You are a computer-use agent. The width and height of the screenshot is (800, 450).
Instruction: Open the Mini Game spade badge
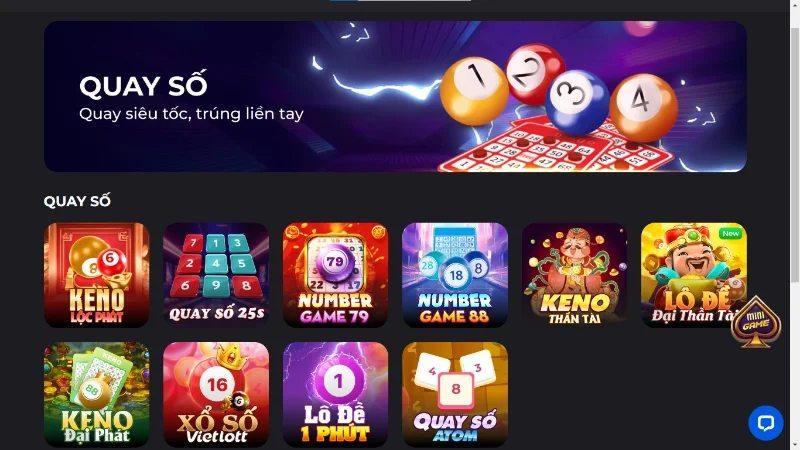pos(756,322)
